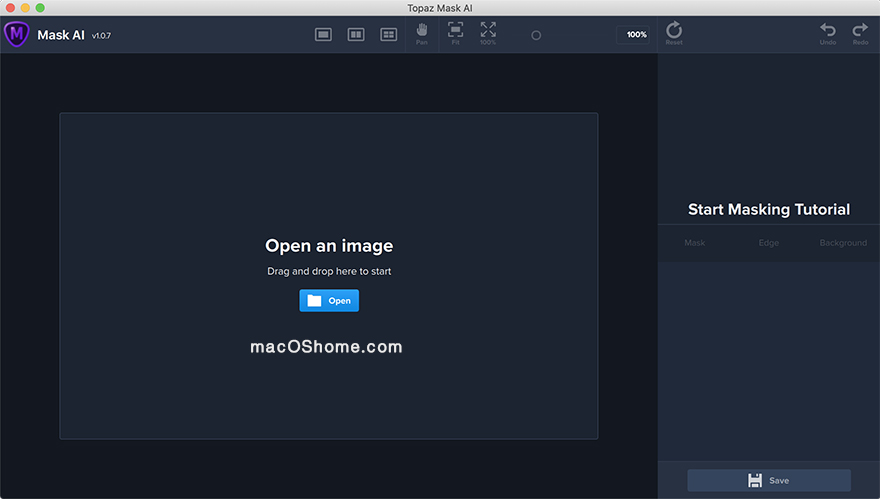Click the v1.0.7 version label
The height and width of the screenshot is (499, 880).
101,35
